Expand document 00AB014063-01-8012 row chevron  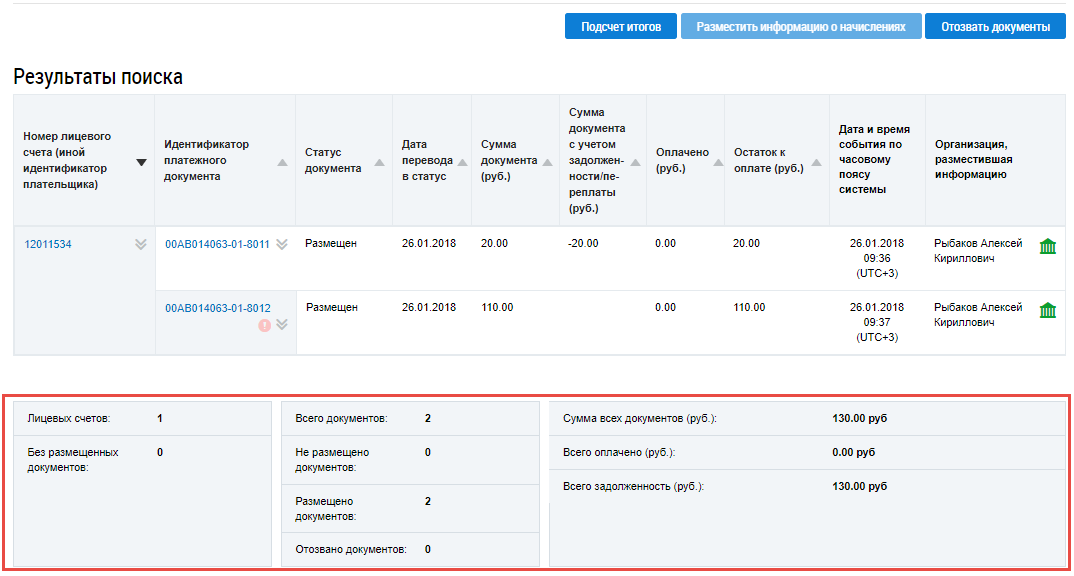[282, 324]
